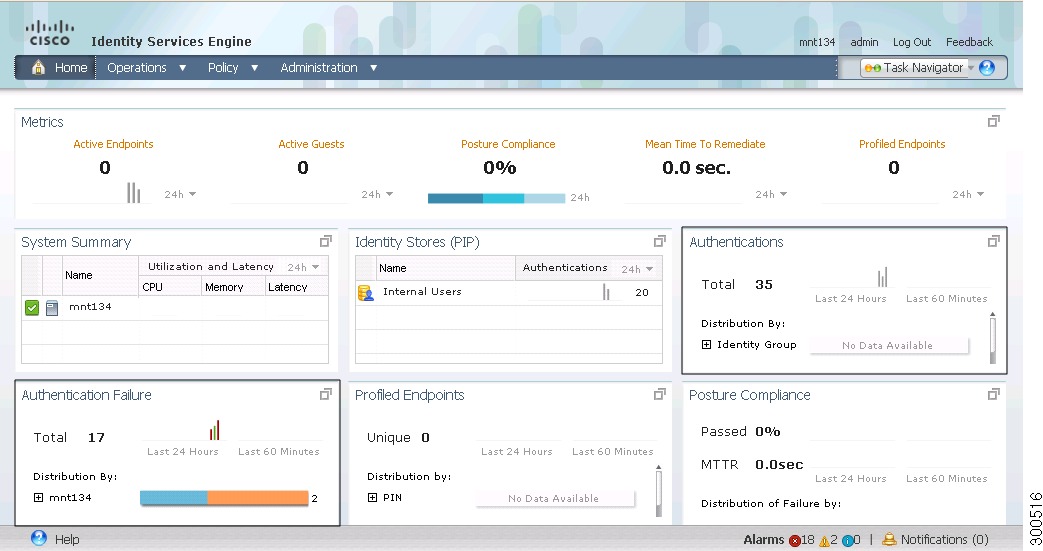The image size is (1043, 551).
Task: Open the Administration menu
Action: pos(329,68)
